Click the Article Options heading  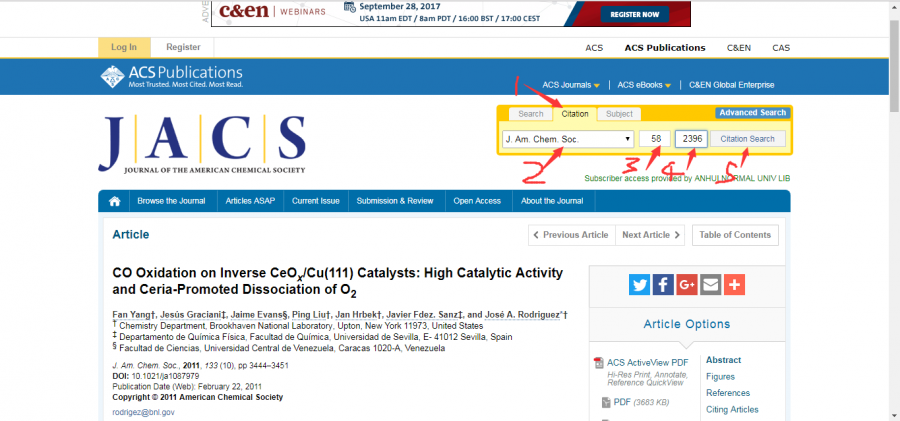coord(686,325)
